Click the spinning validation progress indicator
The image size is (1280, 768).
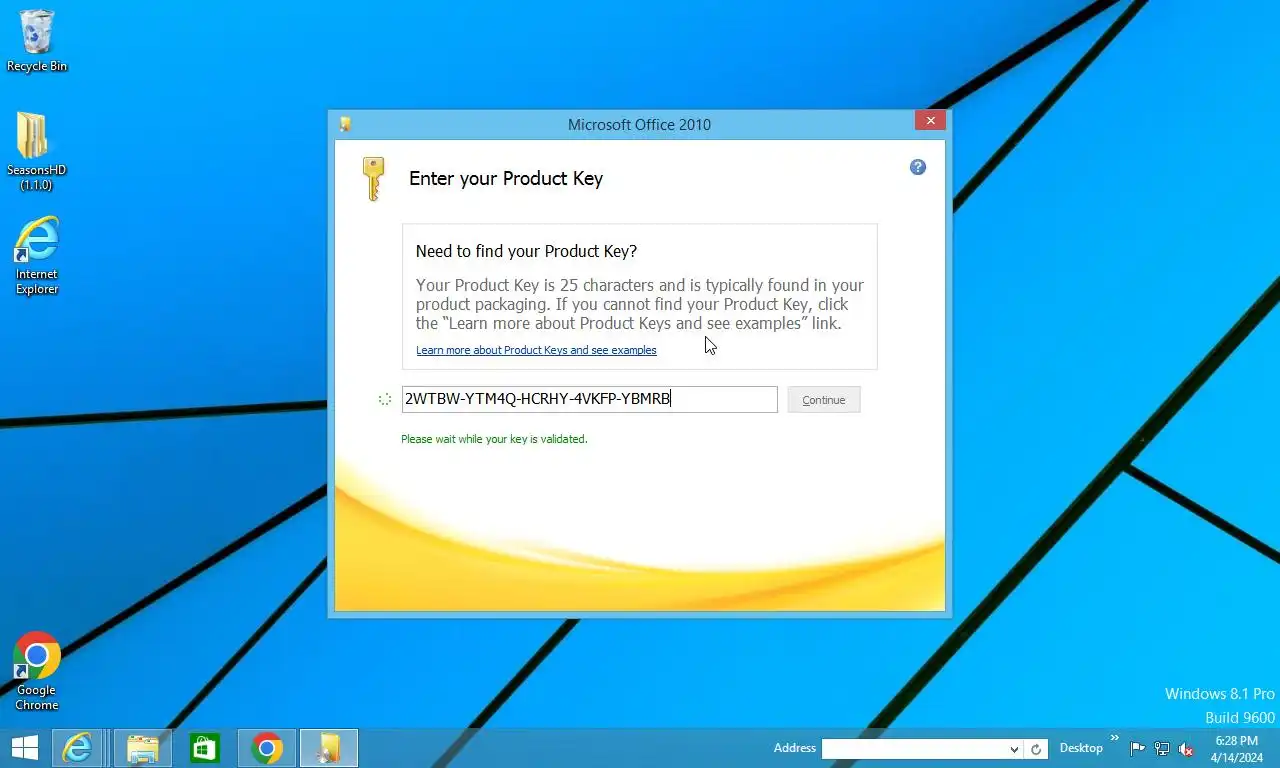(x=384, y=399)
